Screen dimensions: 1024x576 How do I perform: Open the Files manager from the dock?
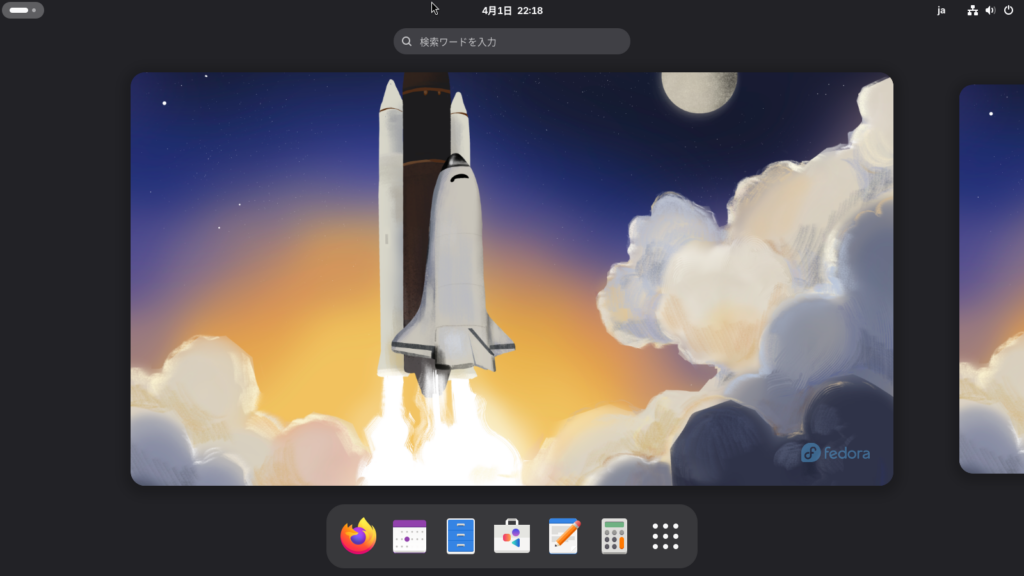pyautogui.click(x=461, y=536)
